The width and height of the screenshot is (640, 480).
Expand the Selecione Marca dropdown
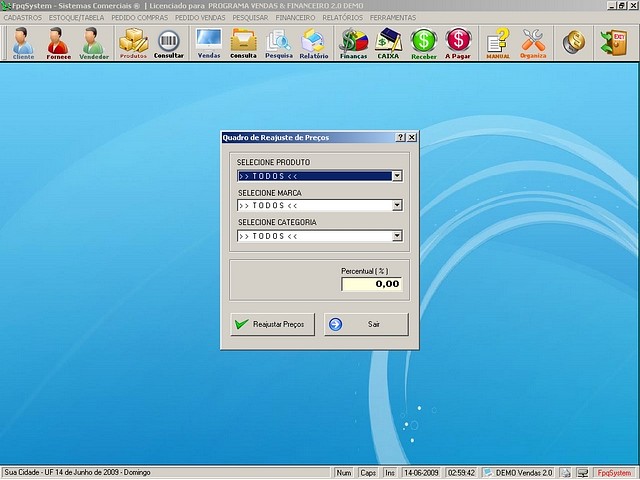(397, 206)
